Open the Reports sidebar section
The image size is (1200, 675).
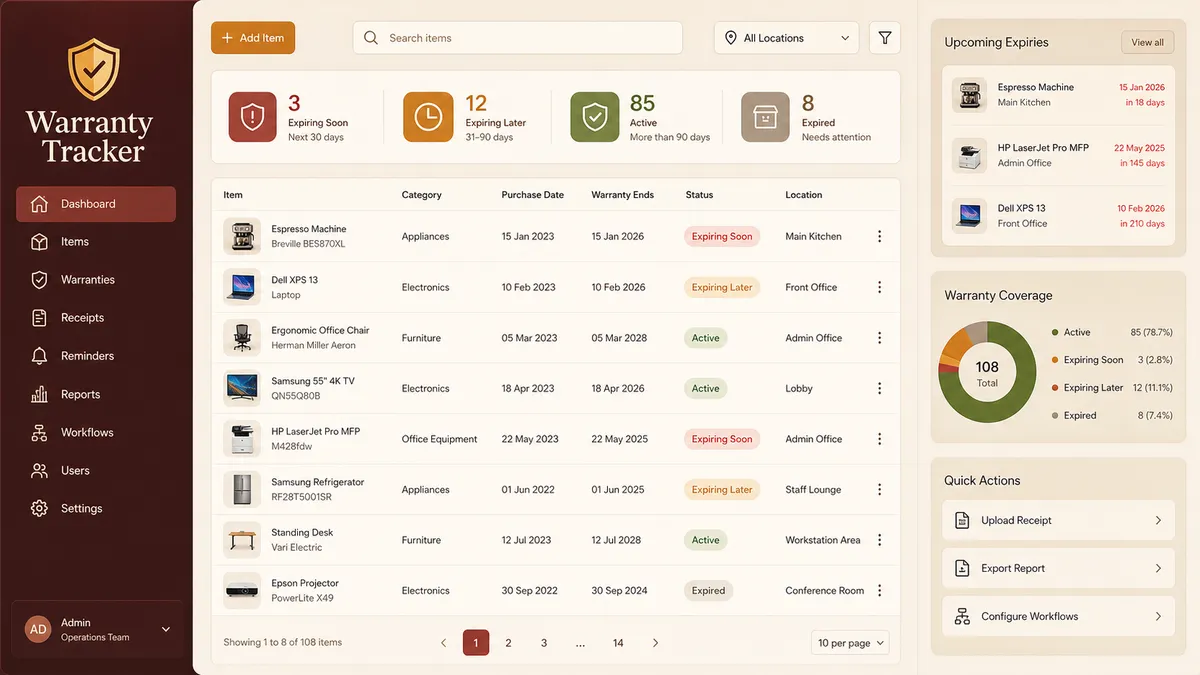96,394
